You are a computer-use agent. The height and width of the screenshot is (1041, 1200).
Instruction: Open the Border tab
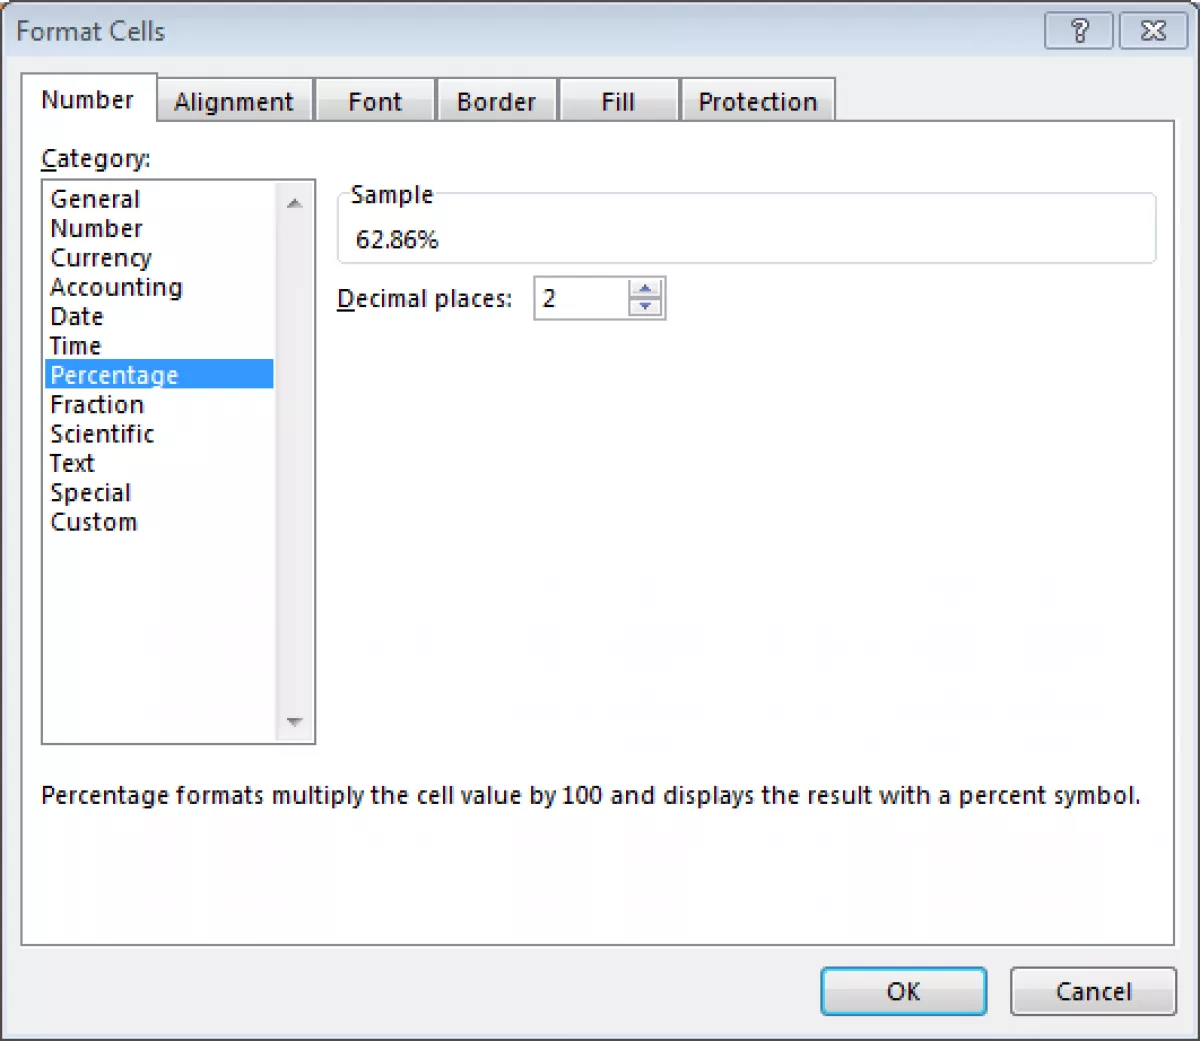pos(496,101)
